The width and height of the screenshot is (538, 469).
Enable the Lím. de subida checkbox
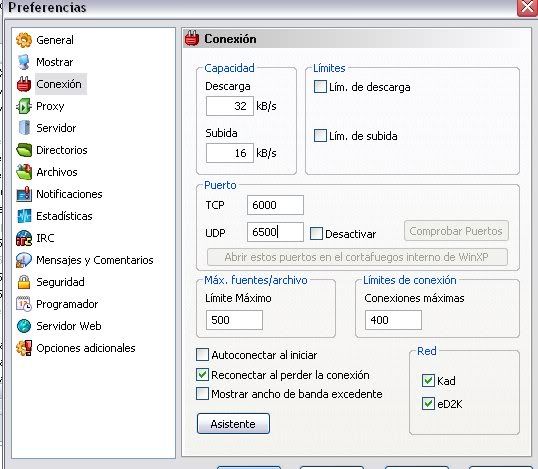tap(320, 136)
